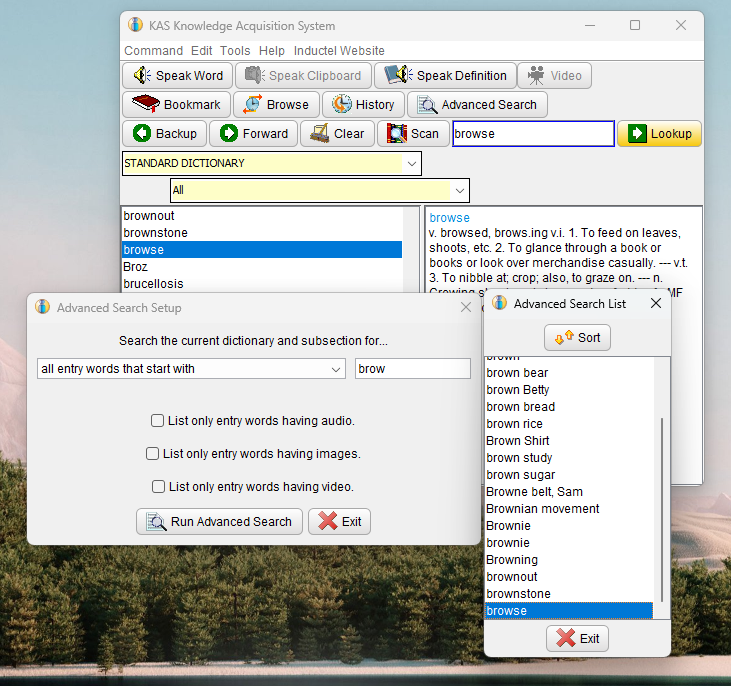
Task: Open the Tools menu
Action: click(235, 50)
